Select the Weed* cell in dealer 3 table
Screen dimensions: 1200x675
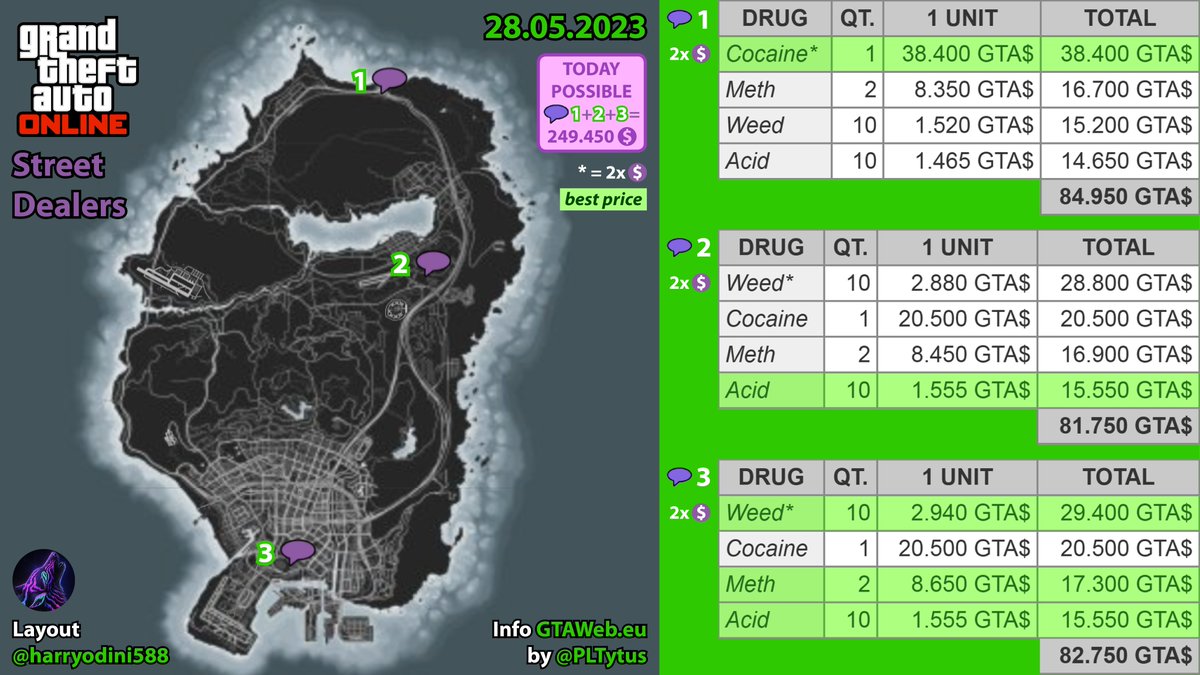point(771,513)
